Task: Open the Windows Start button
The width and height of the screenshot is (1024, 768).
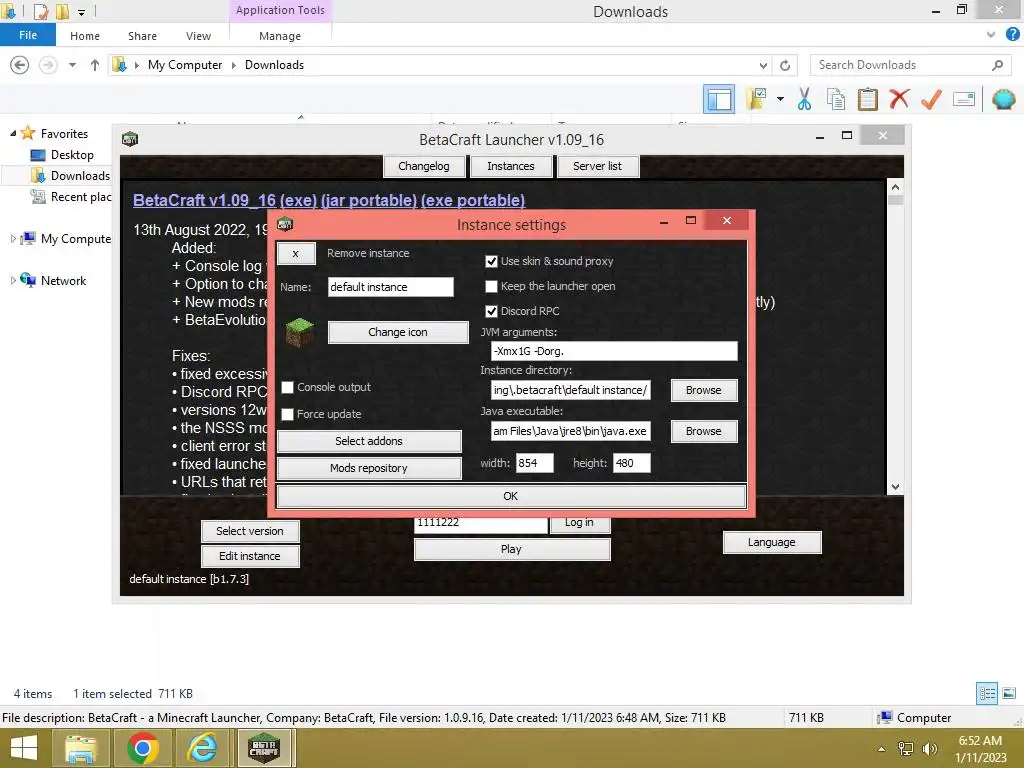Action: pos(24,748)
